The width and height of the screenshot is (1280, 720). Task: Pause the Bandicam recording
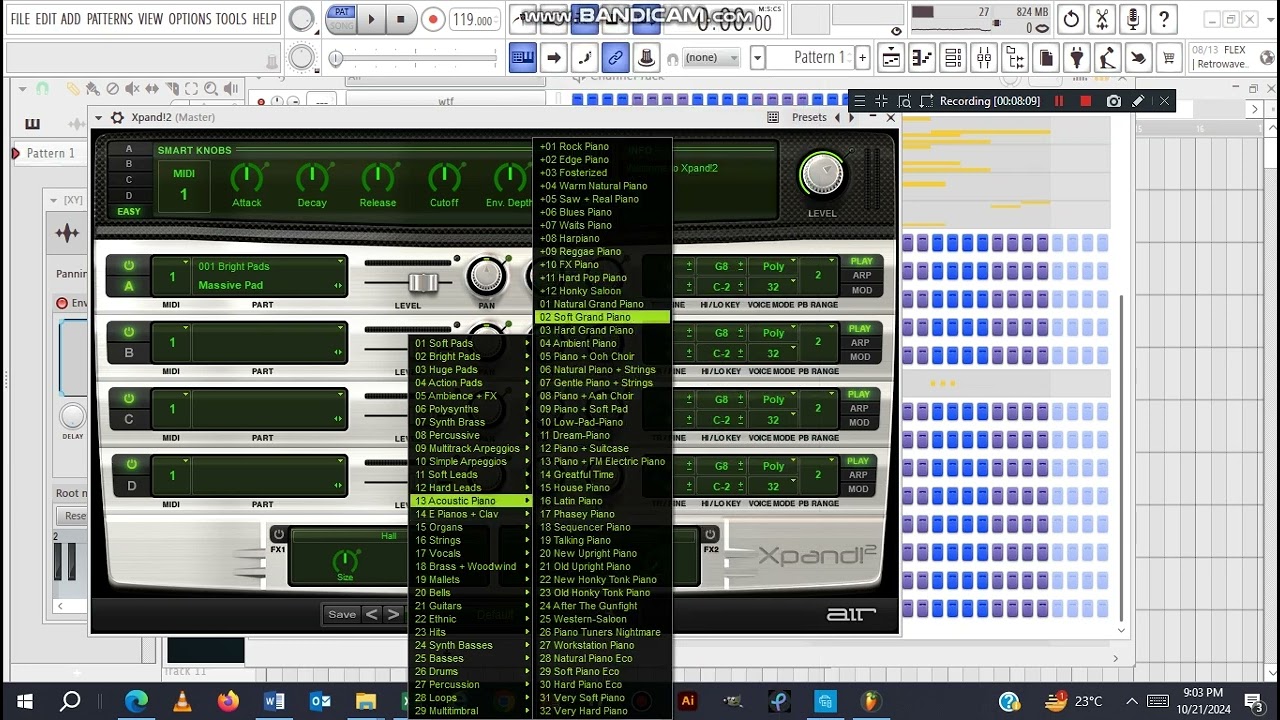point(1059,101)
